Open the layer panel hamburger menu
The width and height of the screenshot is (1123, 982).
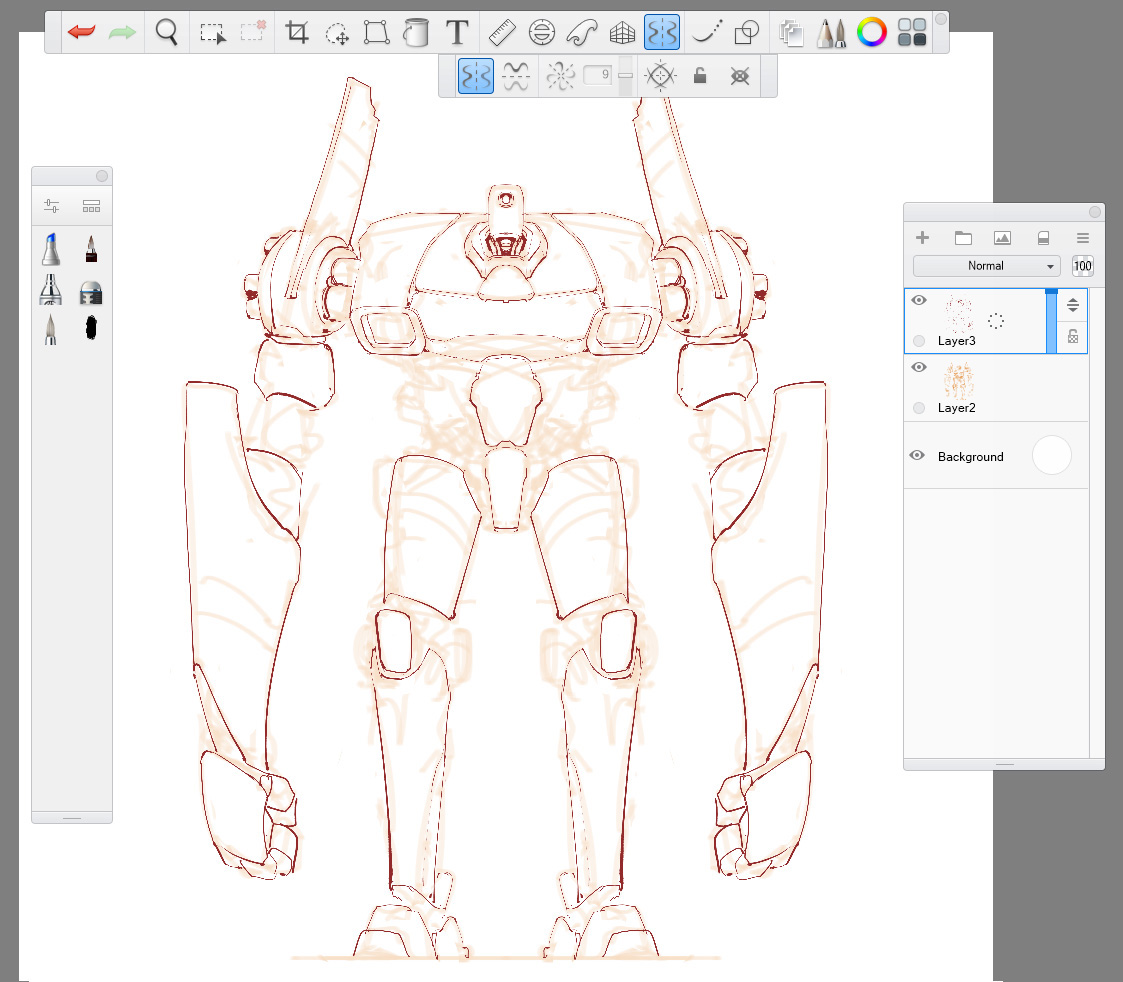1082,238
